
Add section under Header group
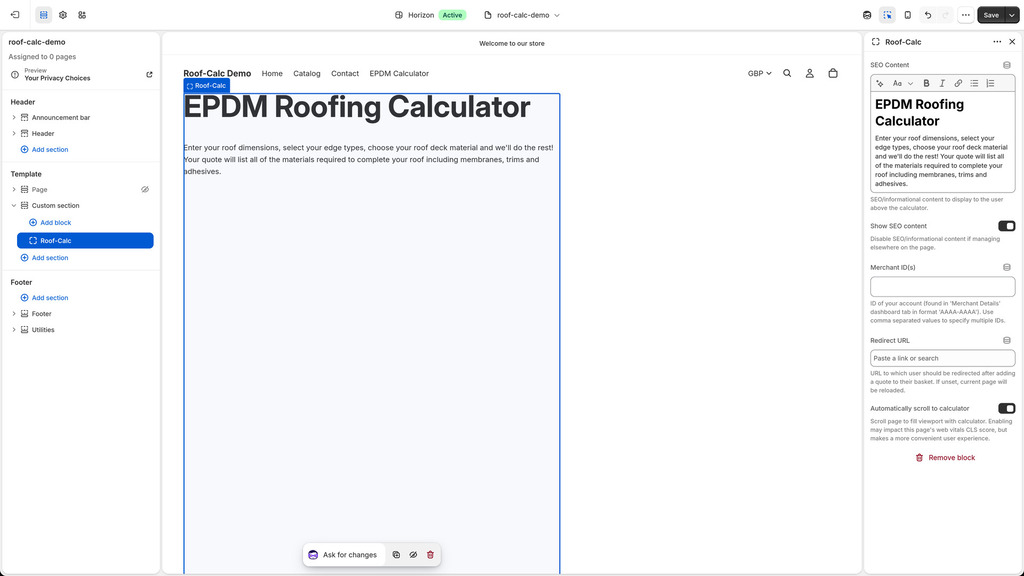pos(44,150)
